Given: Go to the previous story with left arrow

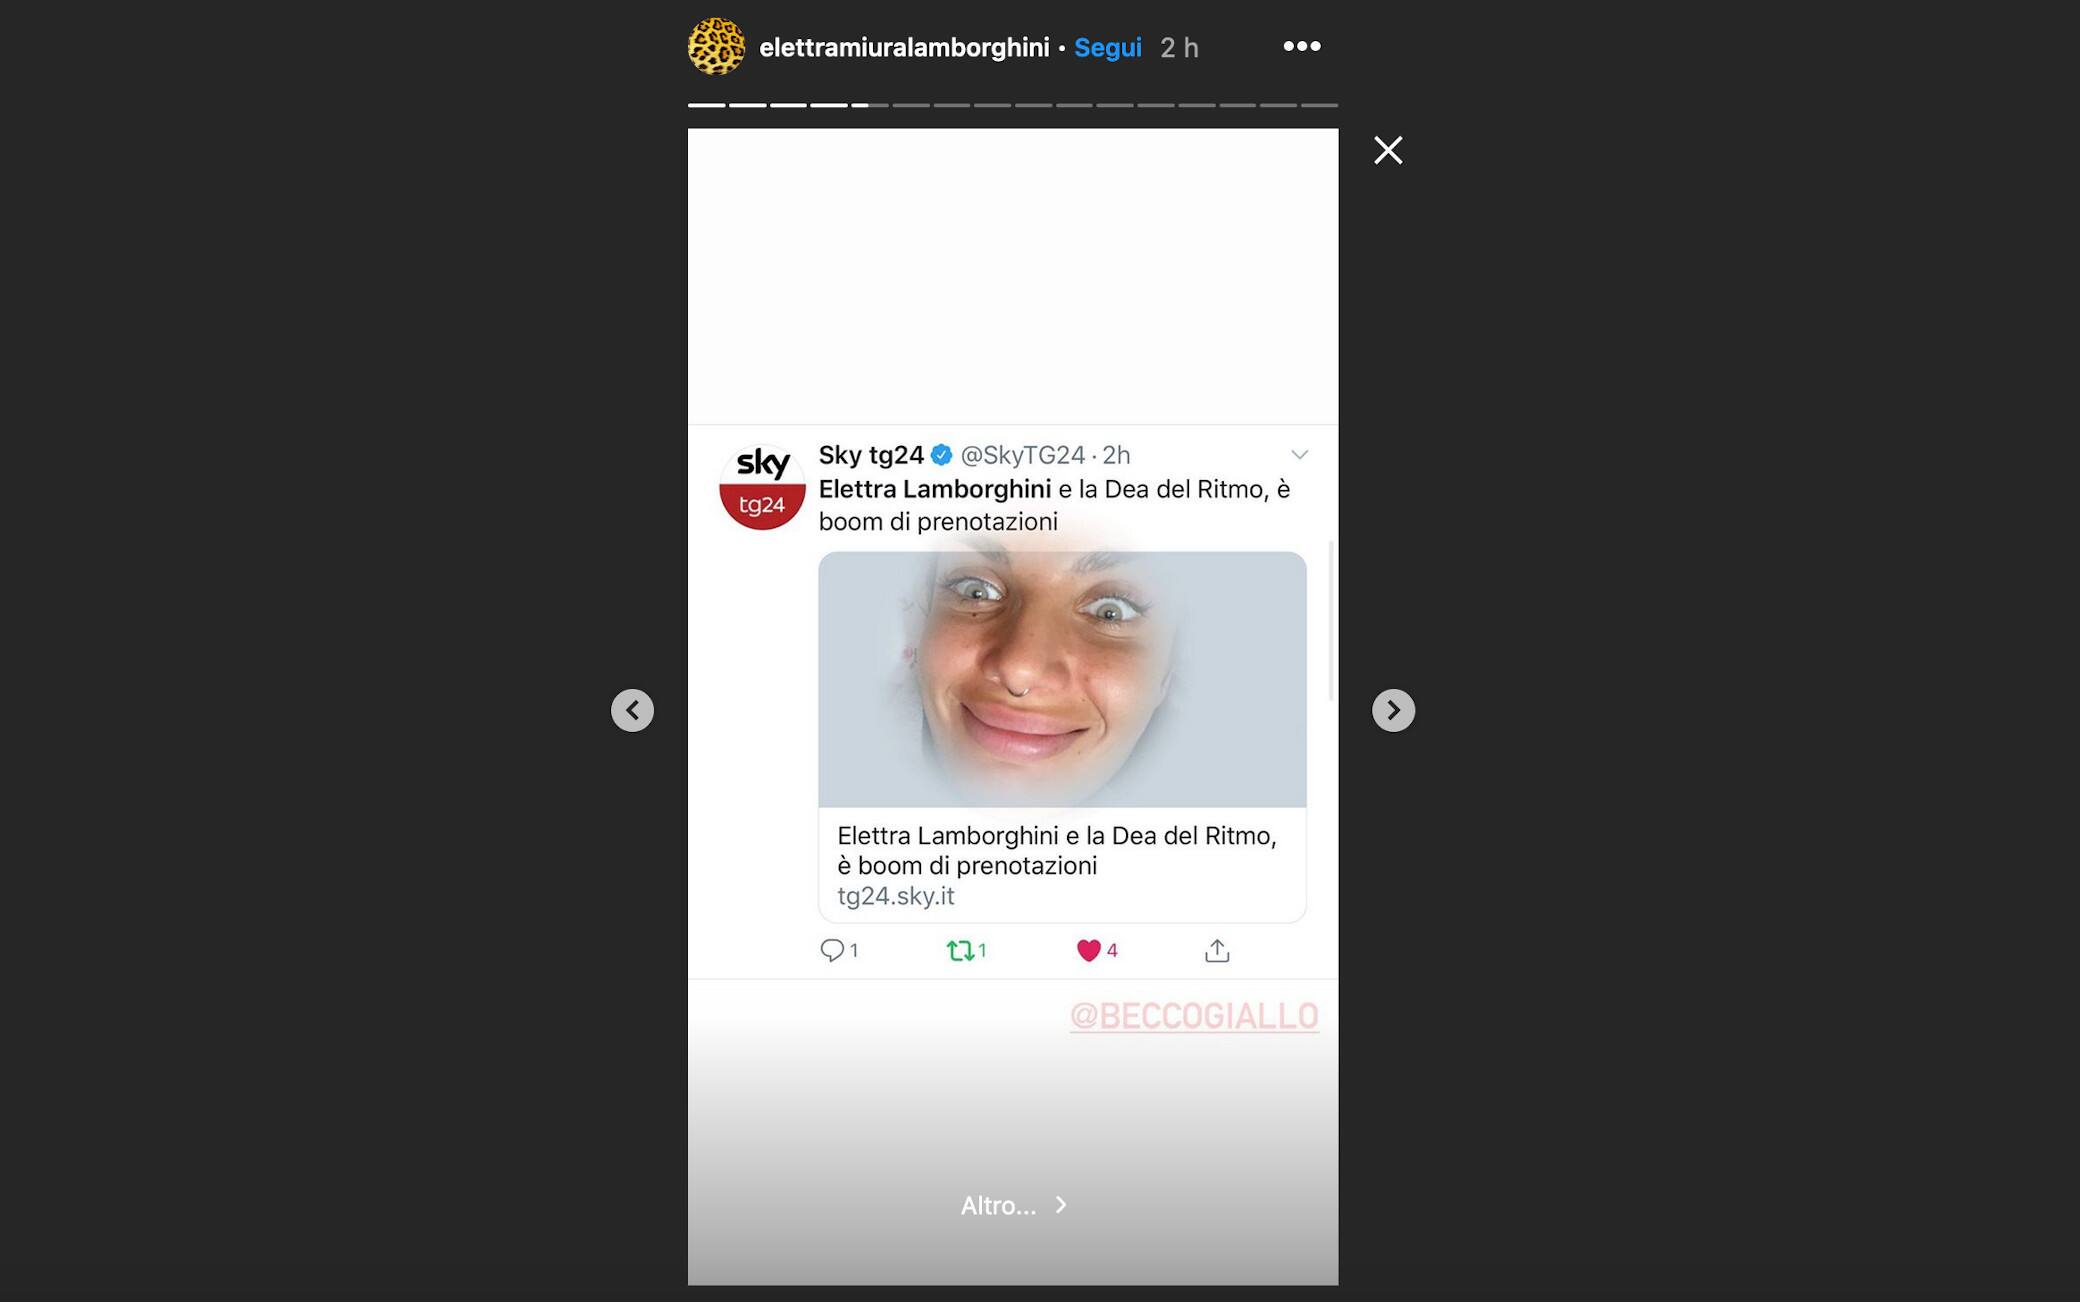Looking at the screenshot, I should click(x=632, y=710).
